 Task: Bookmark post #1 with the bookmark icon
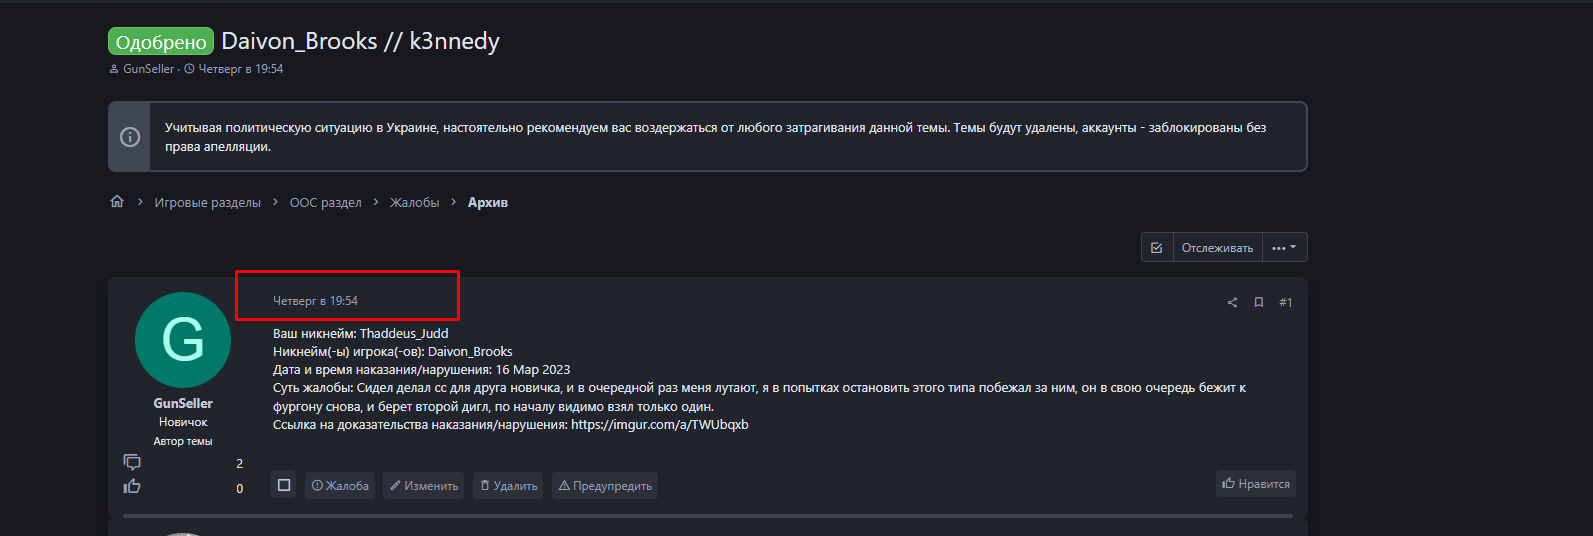1259,302
